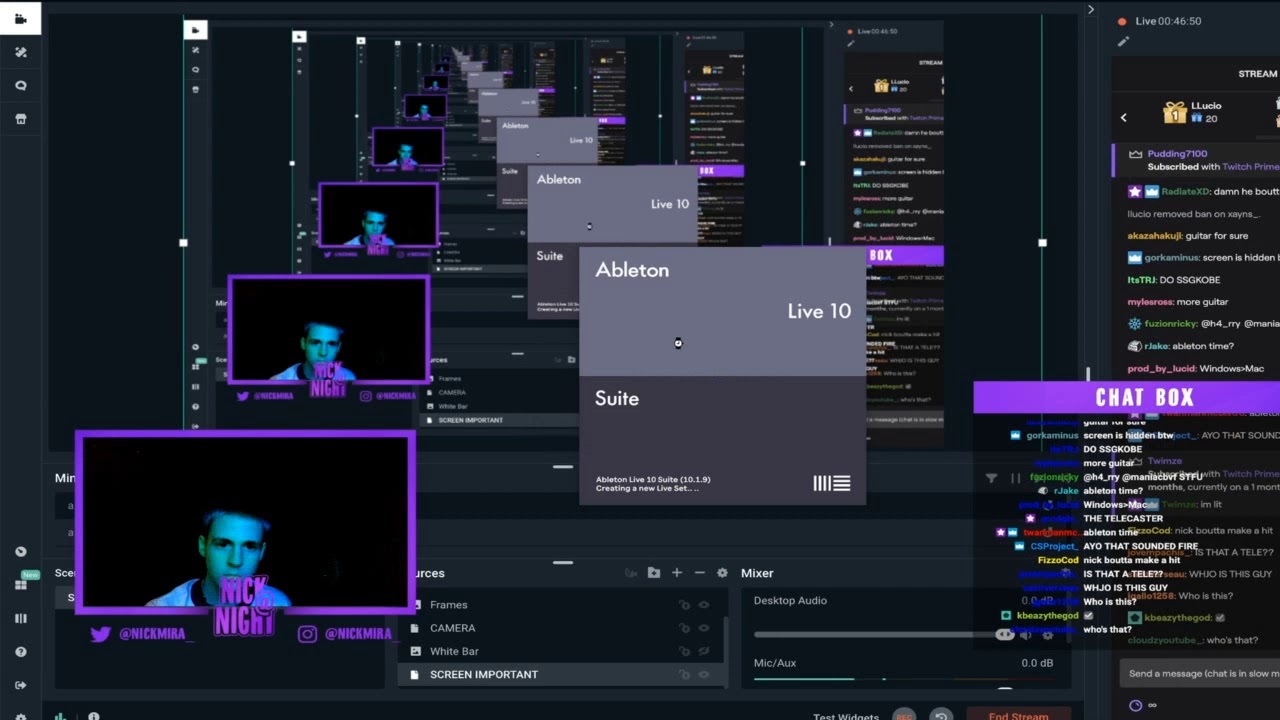Screen dimensions: 1280x720
Task: Go back with the arrow beside LLucio
Action: click(x=1123, y=117)
